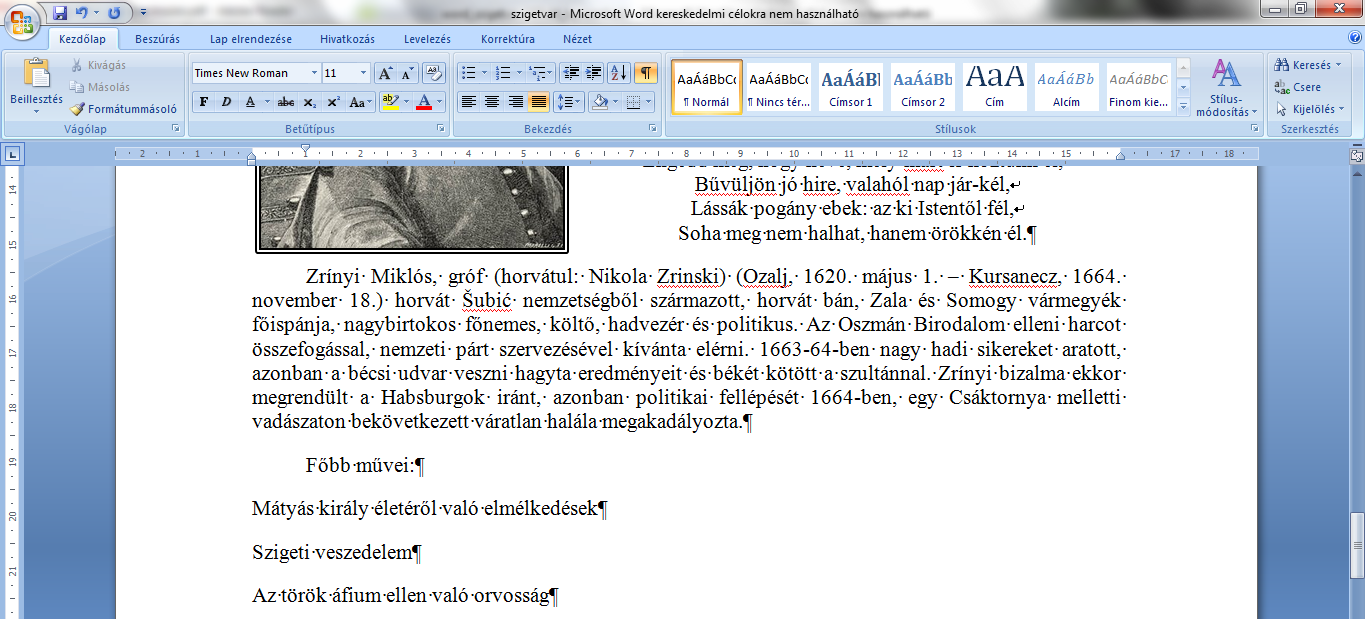Increase font size with the grow font icon
Image resolution: width=1365 pixels, height=619 pixels.
point(385,73)
